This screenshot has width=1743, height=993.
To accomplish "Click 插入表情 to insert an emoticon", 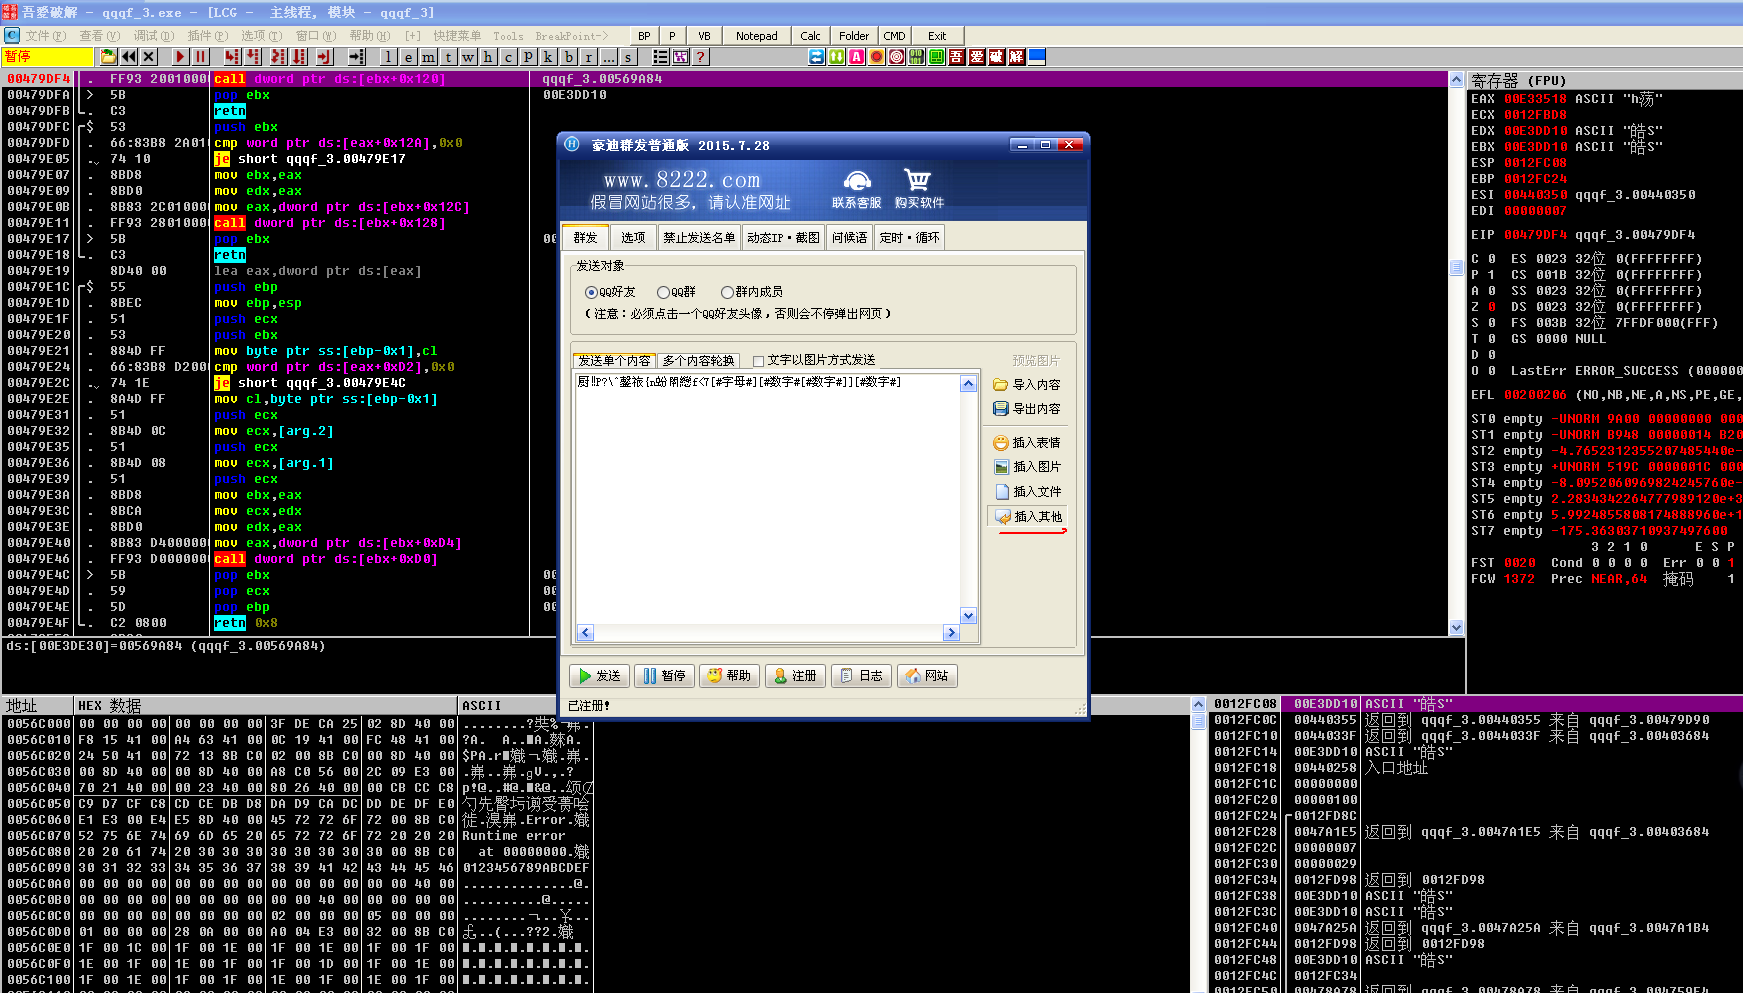I will tap(1027, 443).
